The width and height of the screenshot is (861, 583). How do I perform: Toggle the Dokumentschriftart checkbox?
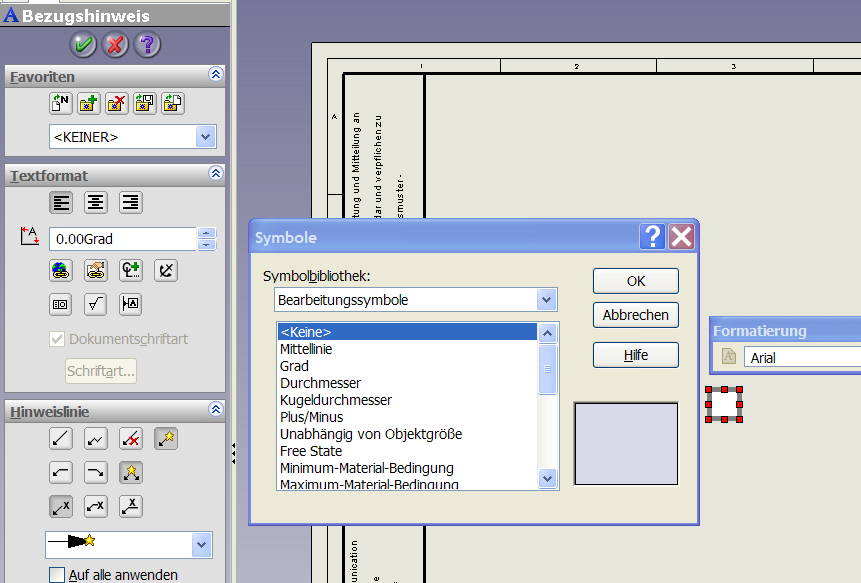tap(57, 339)
